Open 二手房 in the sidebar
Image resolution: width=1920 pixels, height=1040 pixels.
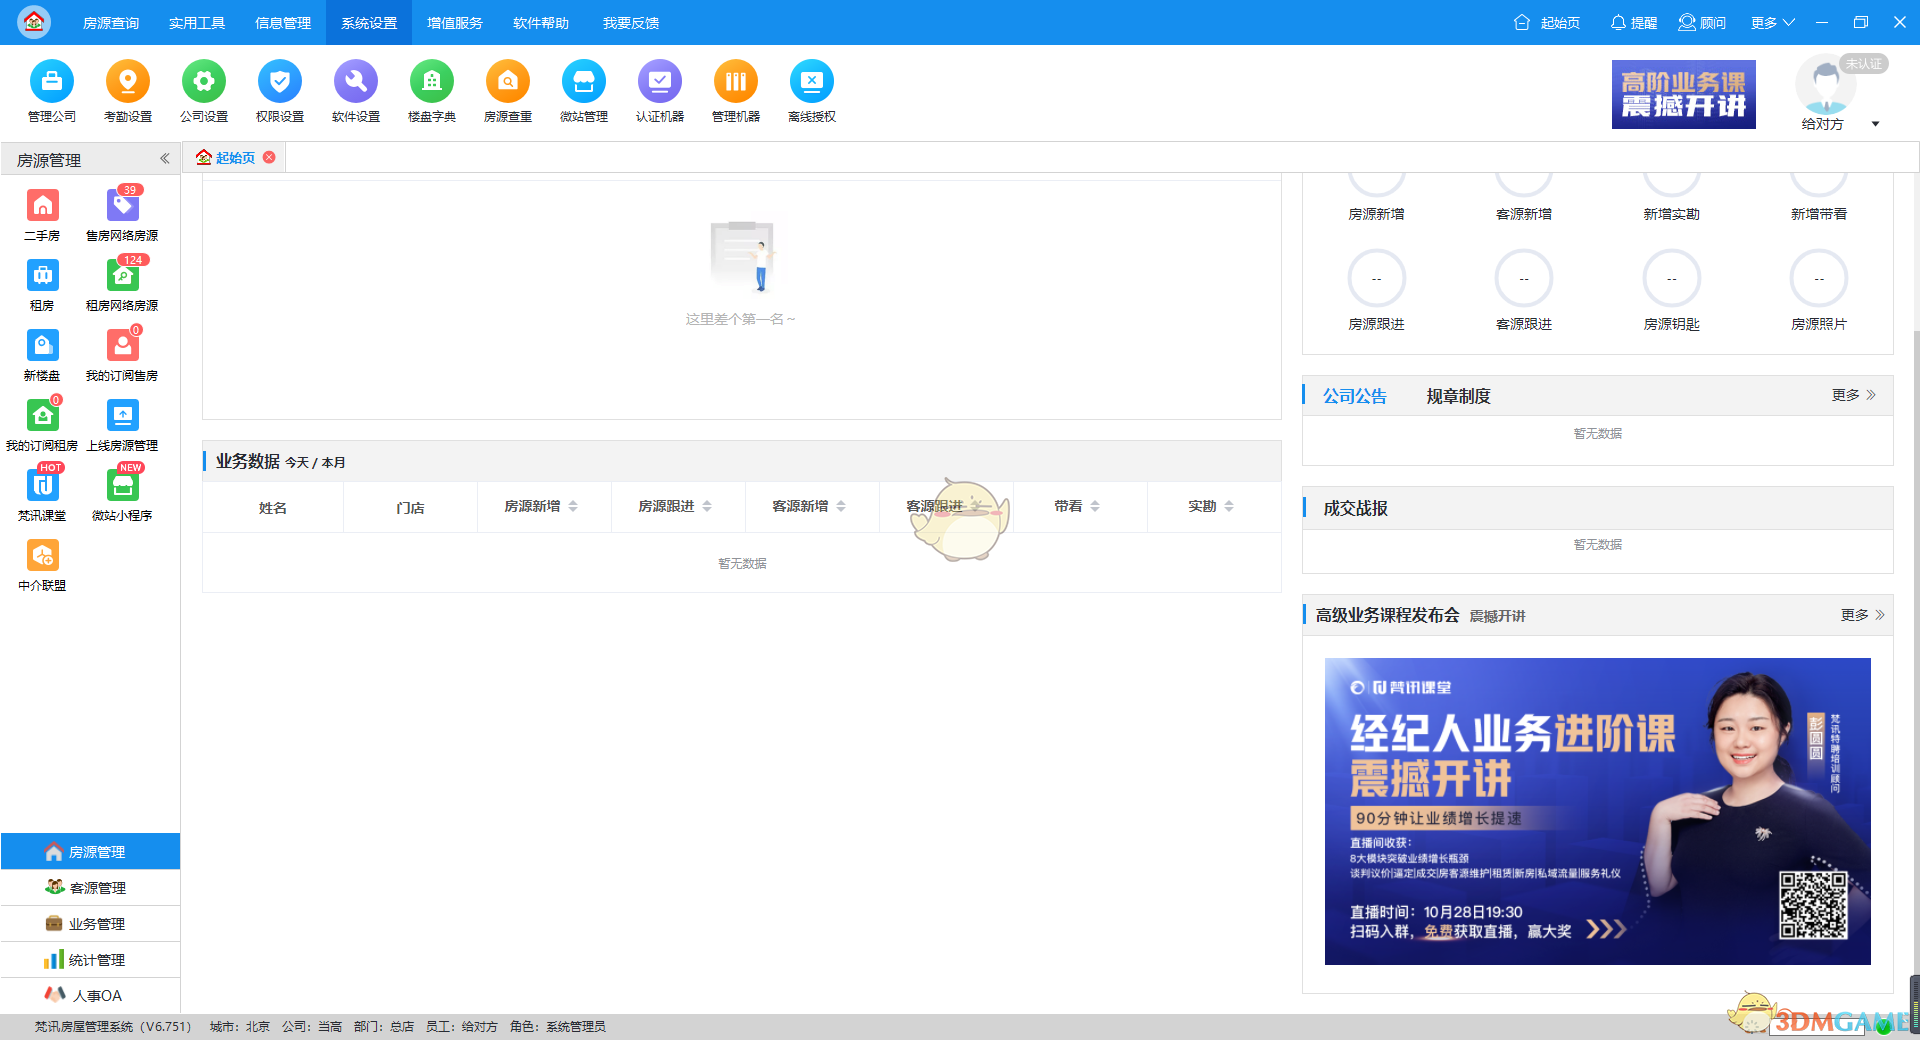click(42, 213)
